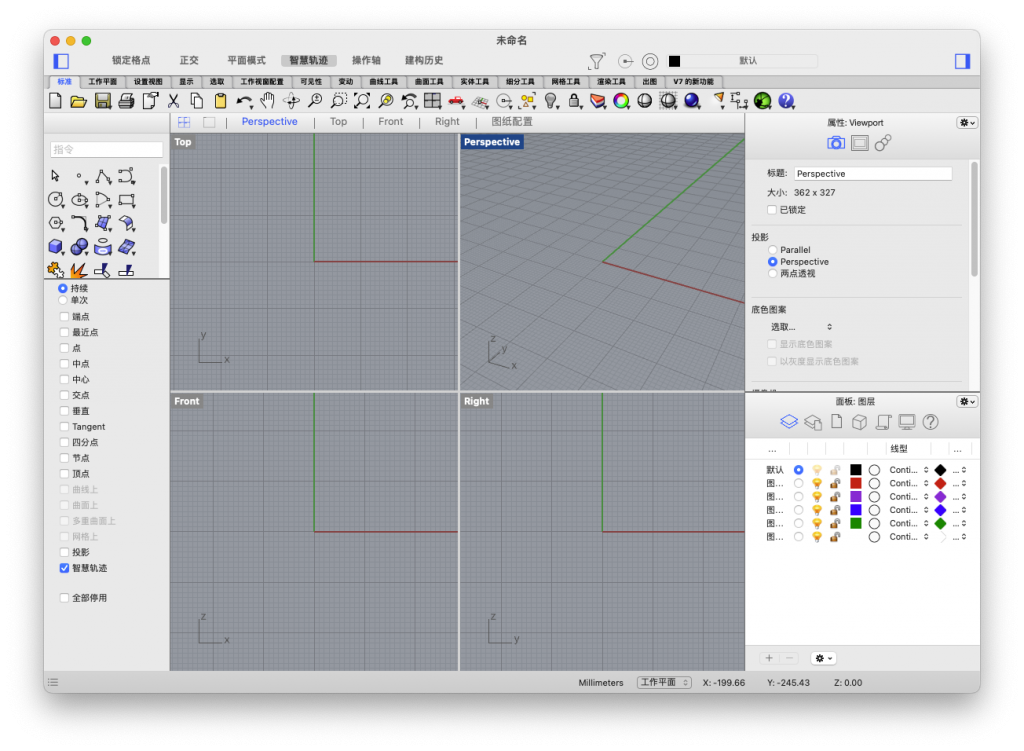Open the 曲线工具 toolbar tab
1024x751 pixels.
click(x=383, y=82)
